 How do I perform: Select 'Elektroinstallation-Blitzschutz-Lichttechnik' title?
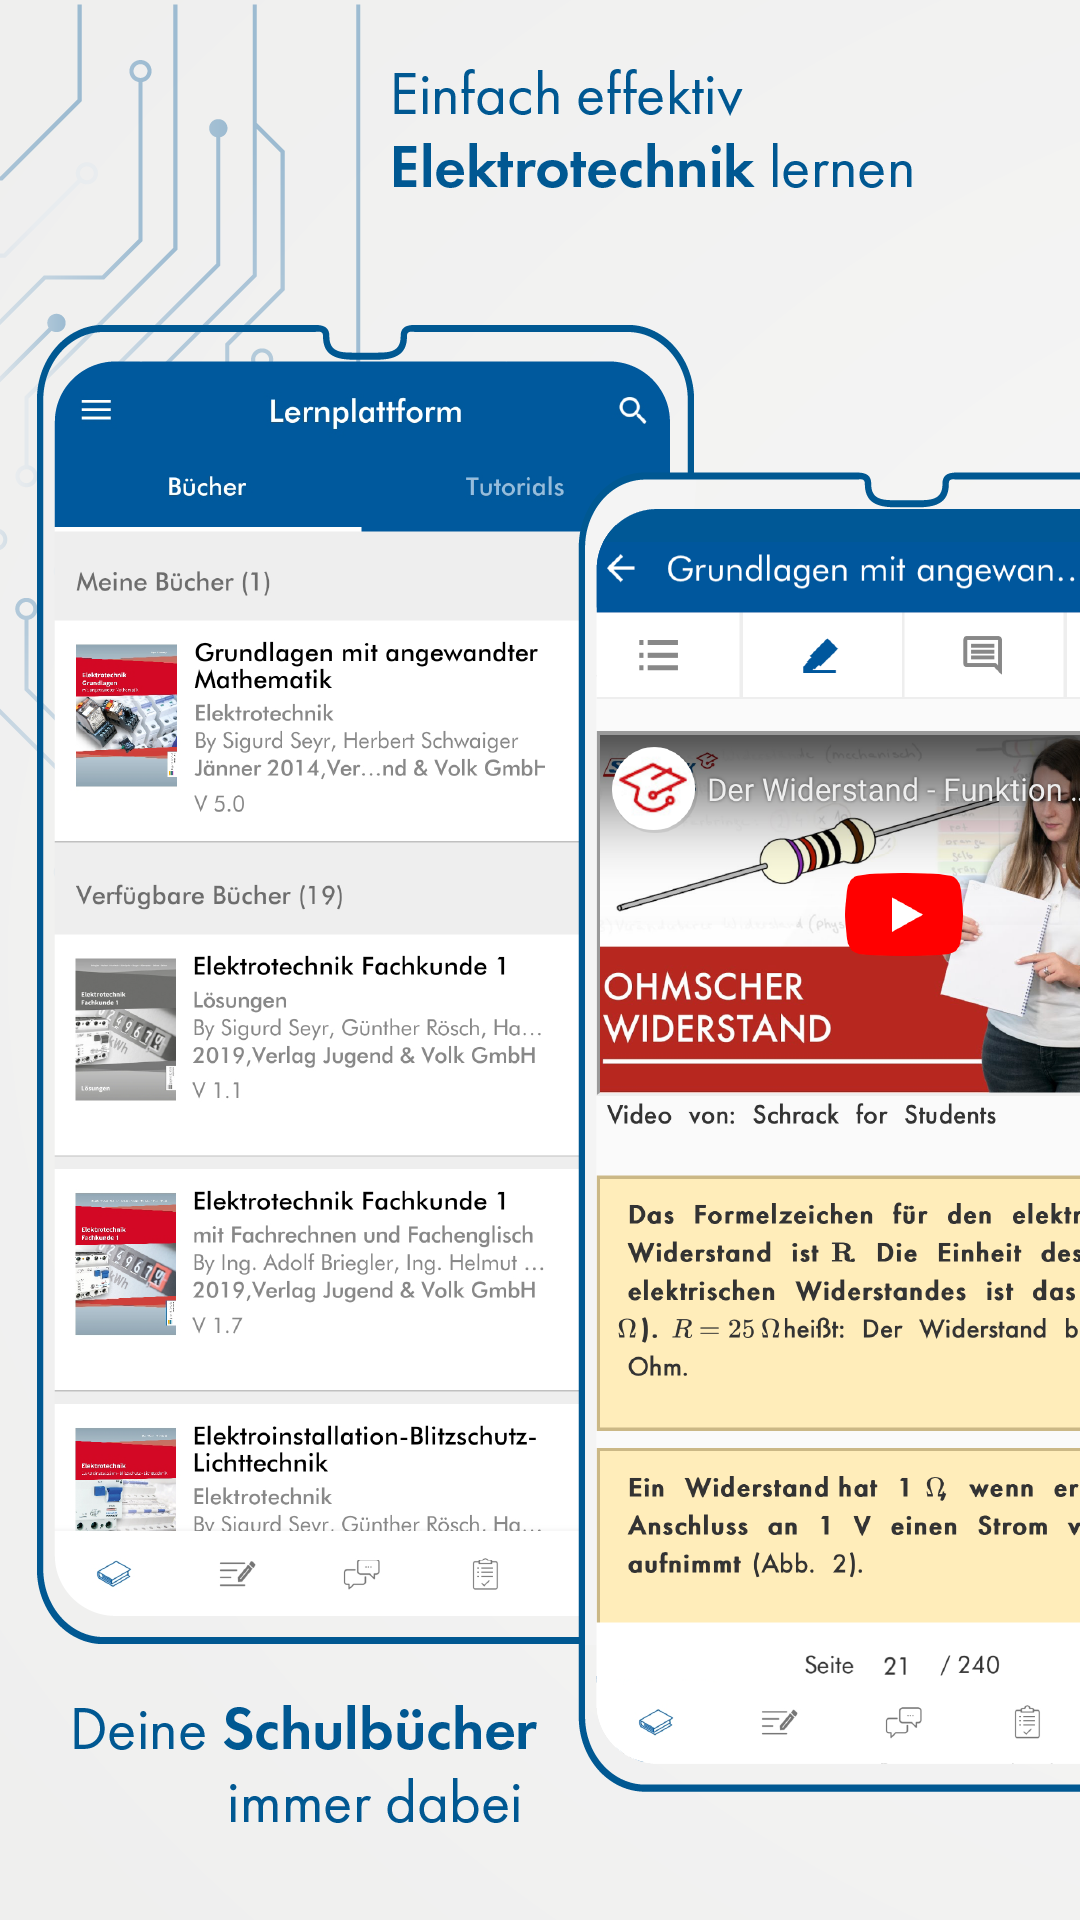click(x=364, y=1449)
